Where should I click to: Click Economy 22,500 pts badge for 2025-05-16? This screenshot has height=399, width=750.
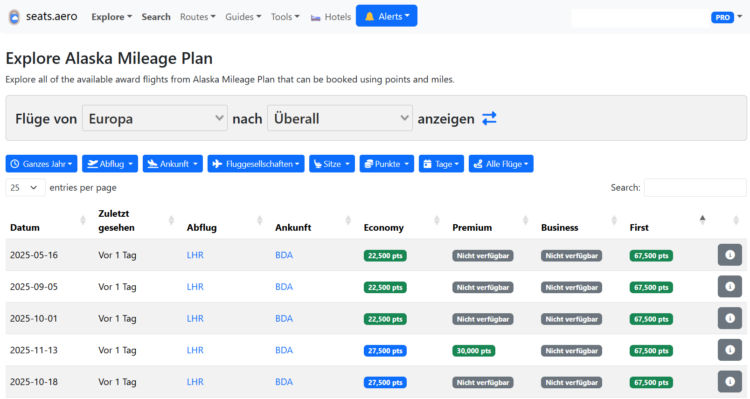pyautogui.click(x=385, y=255)
